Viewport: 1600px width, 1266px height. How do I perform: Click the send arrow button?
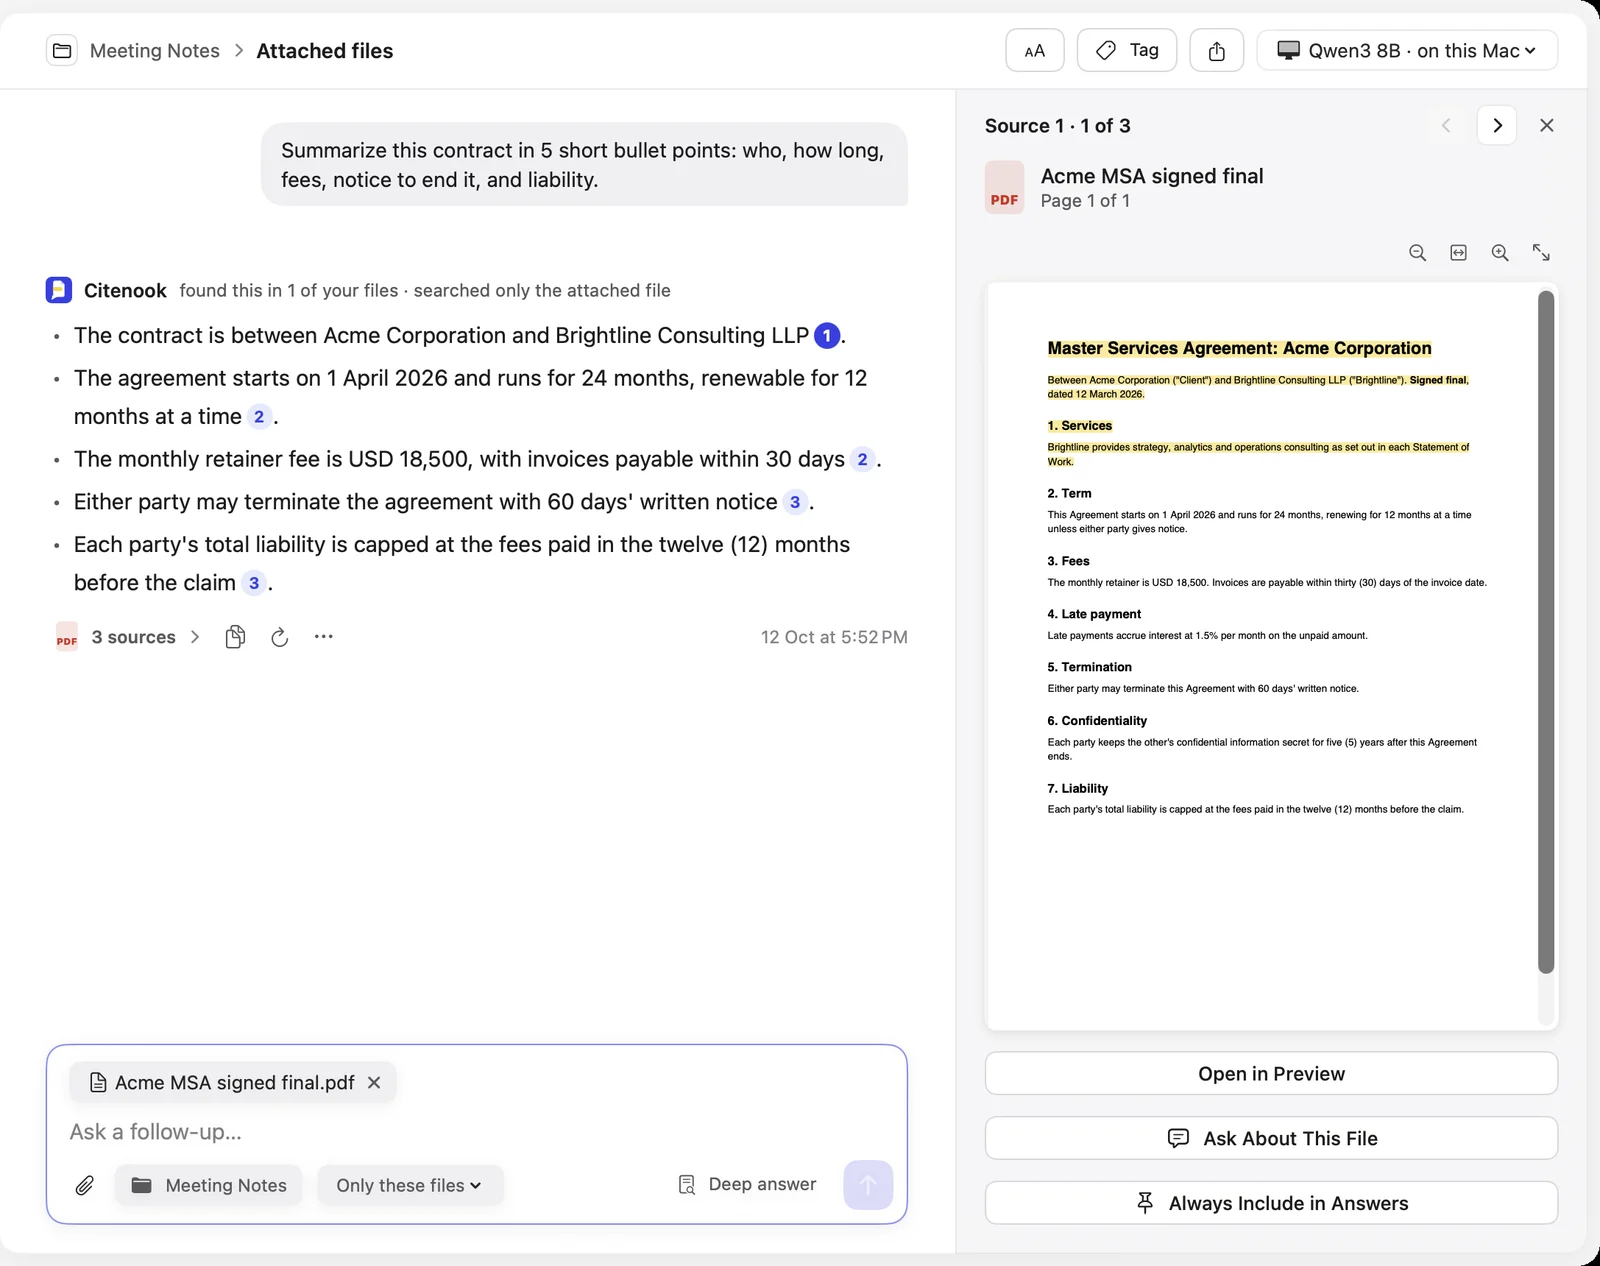868,1185
